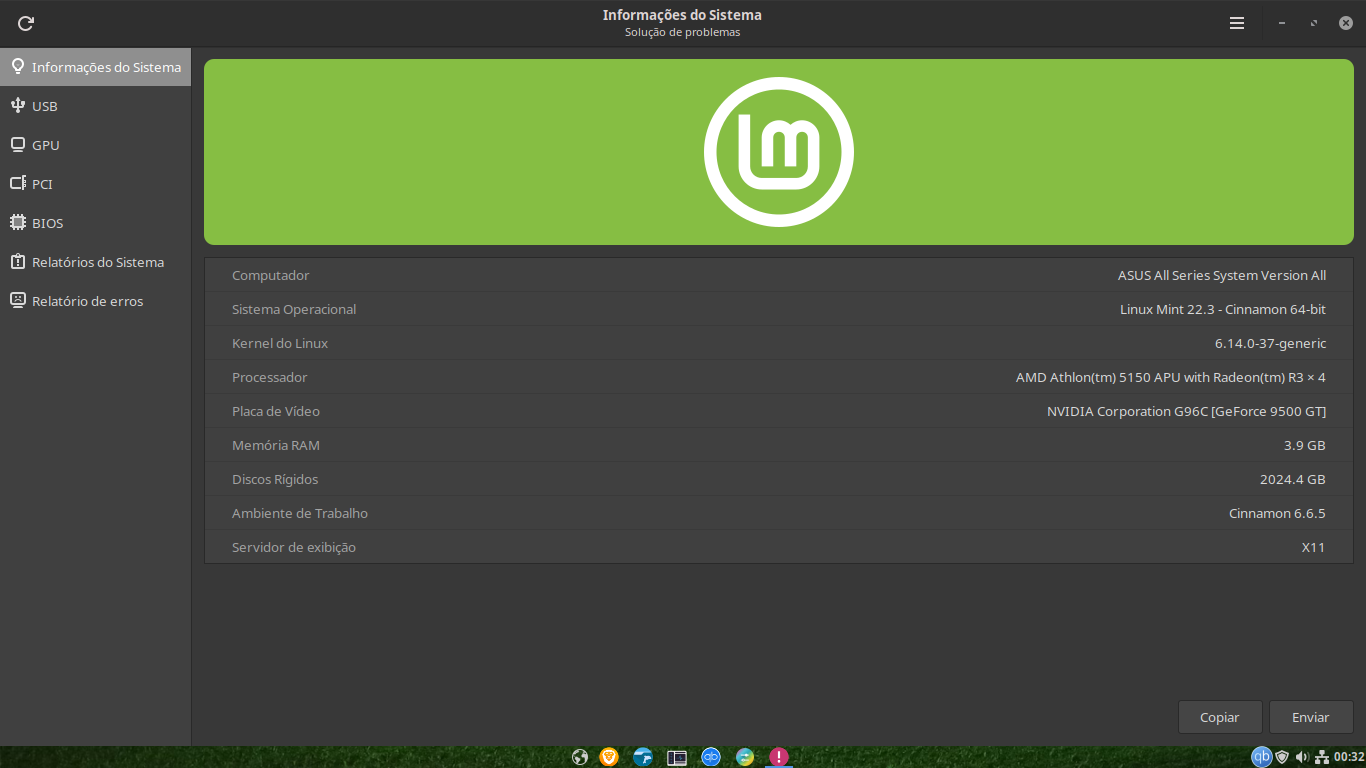Viewport: 1366px width, 768px height.
Task: Open the network icon in the tray
Action: (x=1321, y=757)
